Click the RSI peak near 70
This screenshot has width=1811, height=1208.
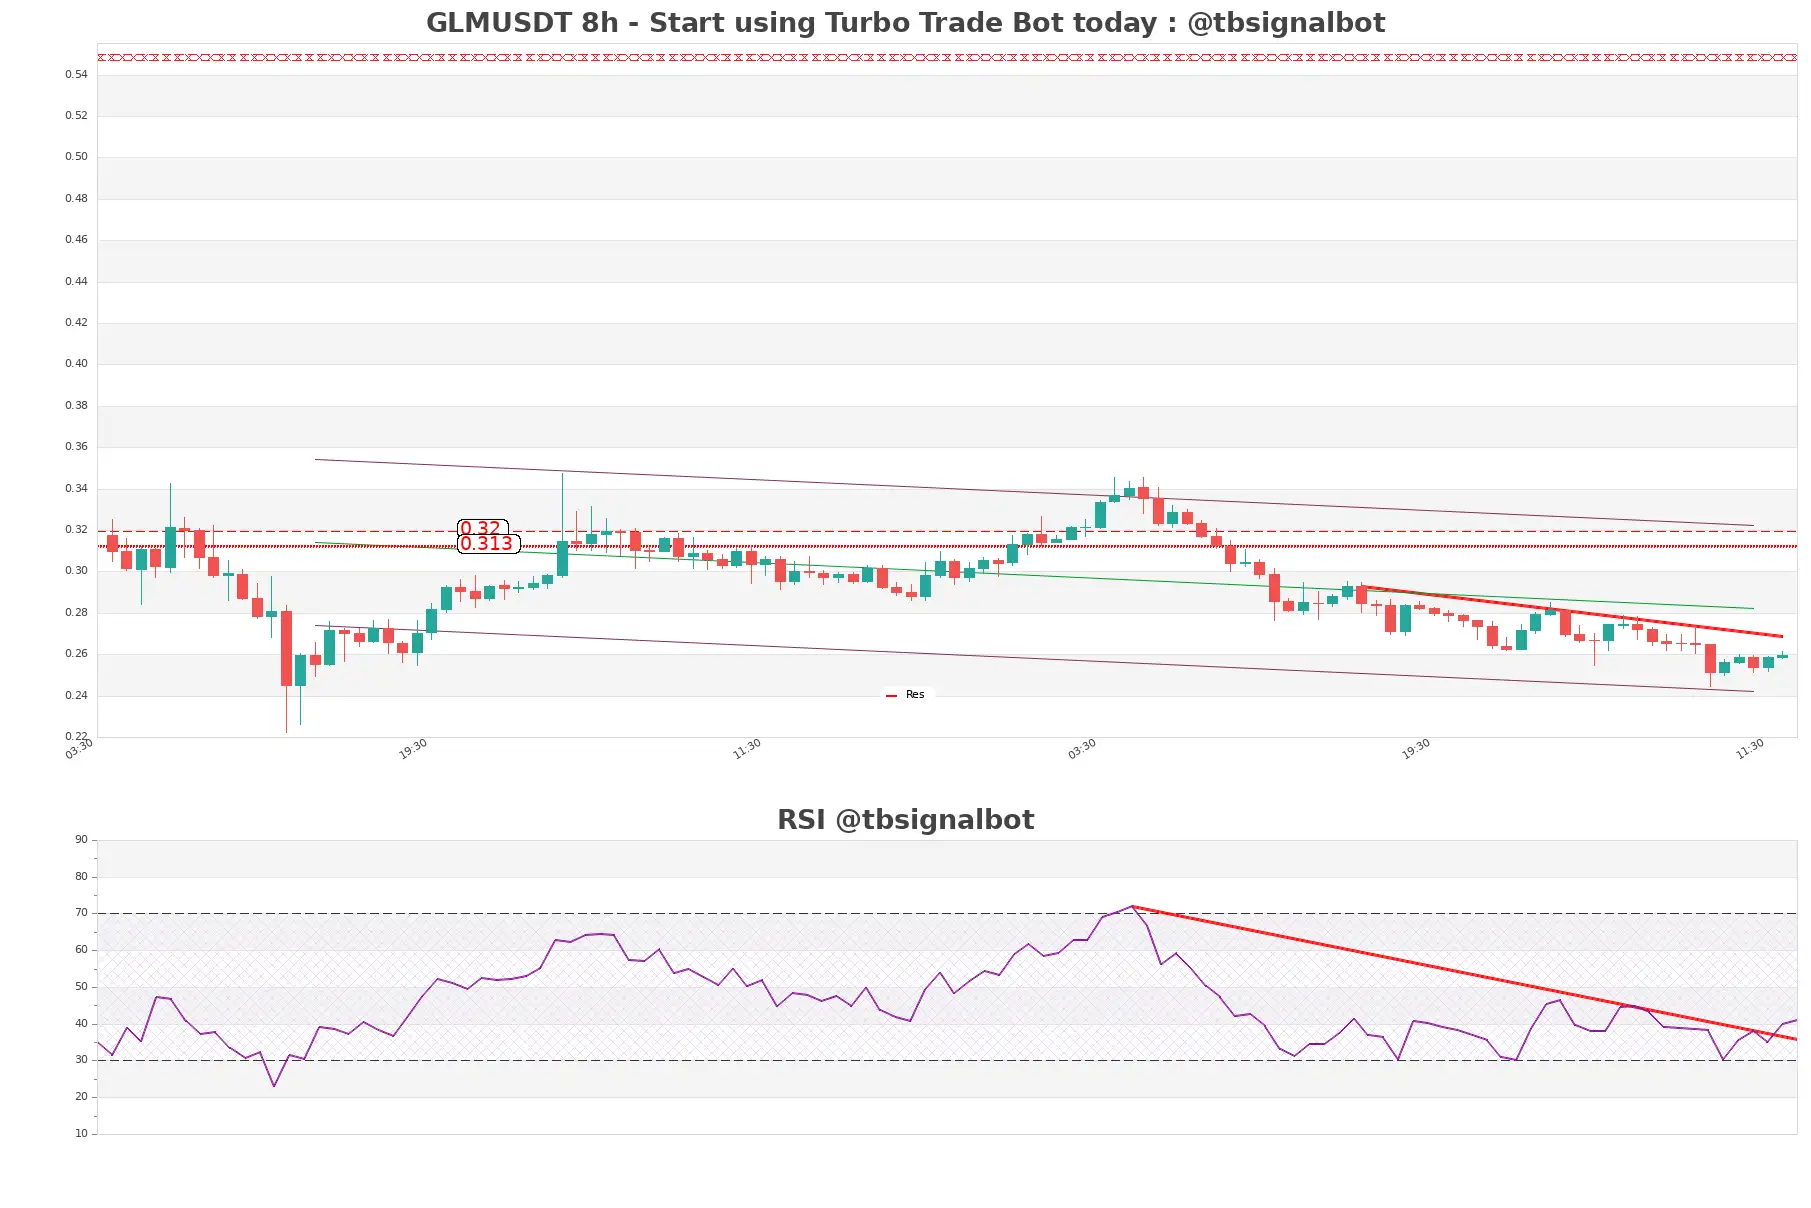tap(1132, 907)
